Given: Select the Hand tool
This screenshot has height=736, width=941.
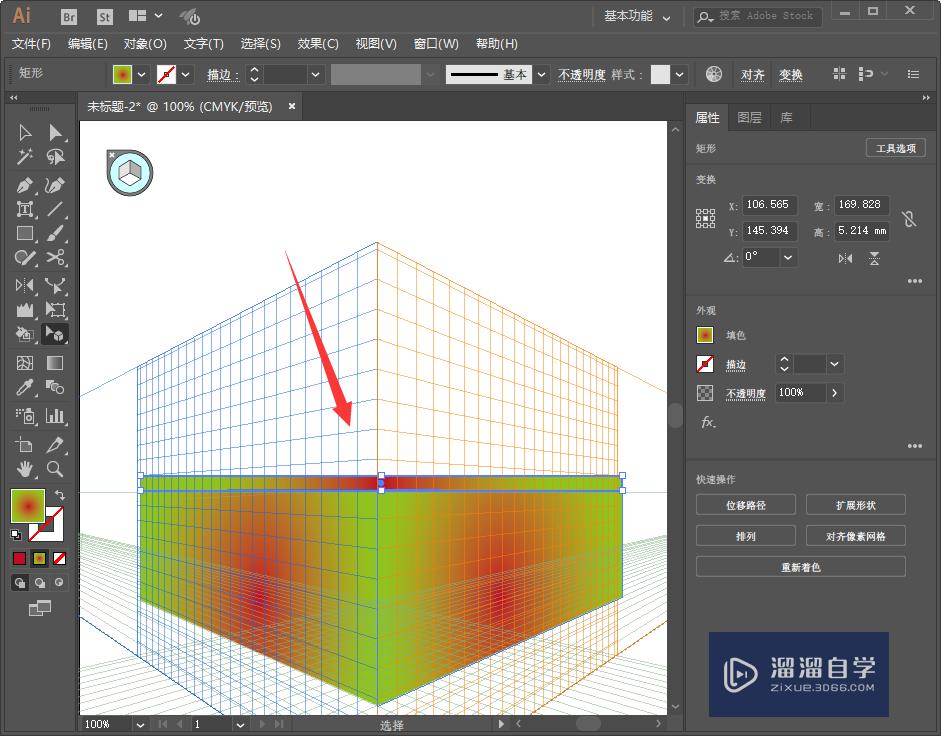Looking at the screenshot, I should click(x=25, y=467).
